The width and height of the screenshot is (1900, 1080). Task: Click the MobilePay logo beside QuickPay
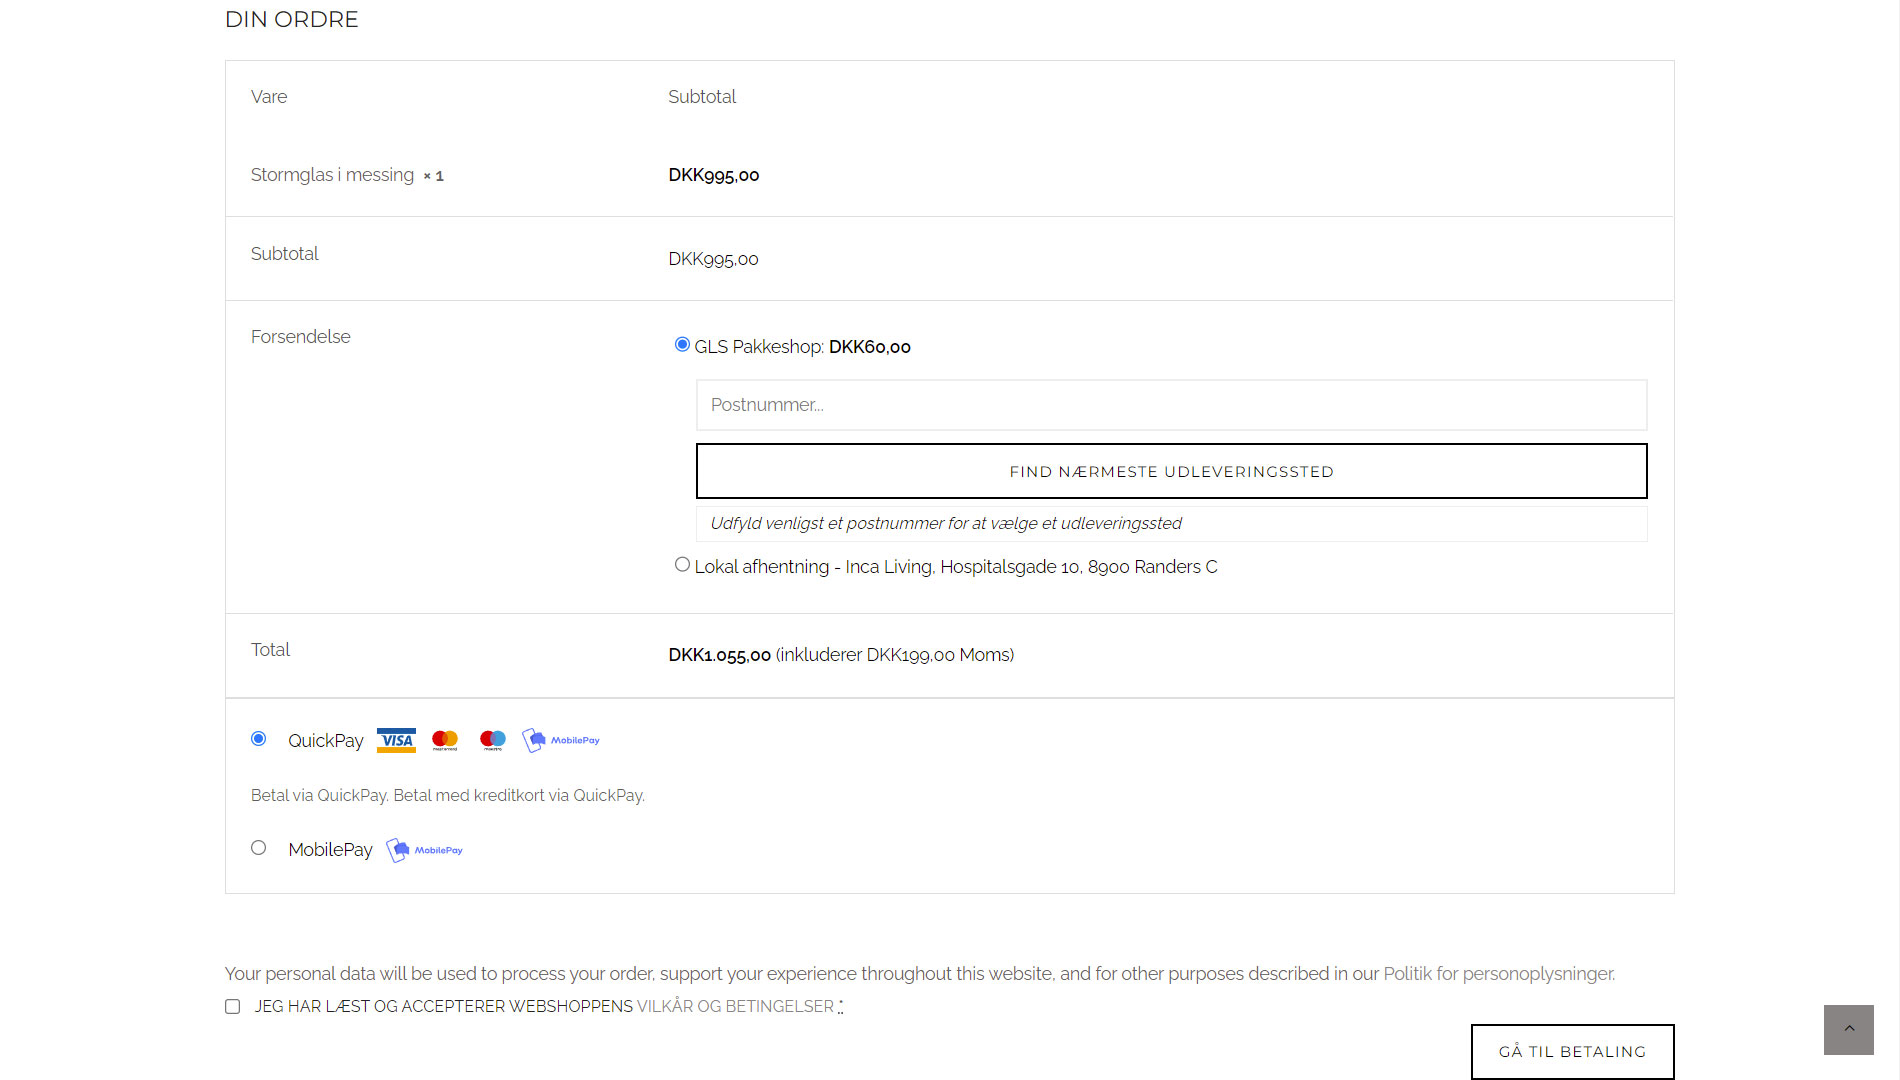(x=561, y=740)
